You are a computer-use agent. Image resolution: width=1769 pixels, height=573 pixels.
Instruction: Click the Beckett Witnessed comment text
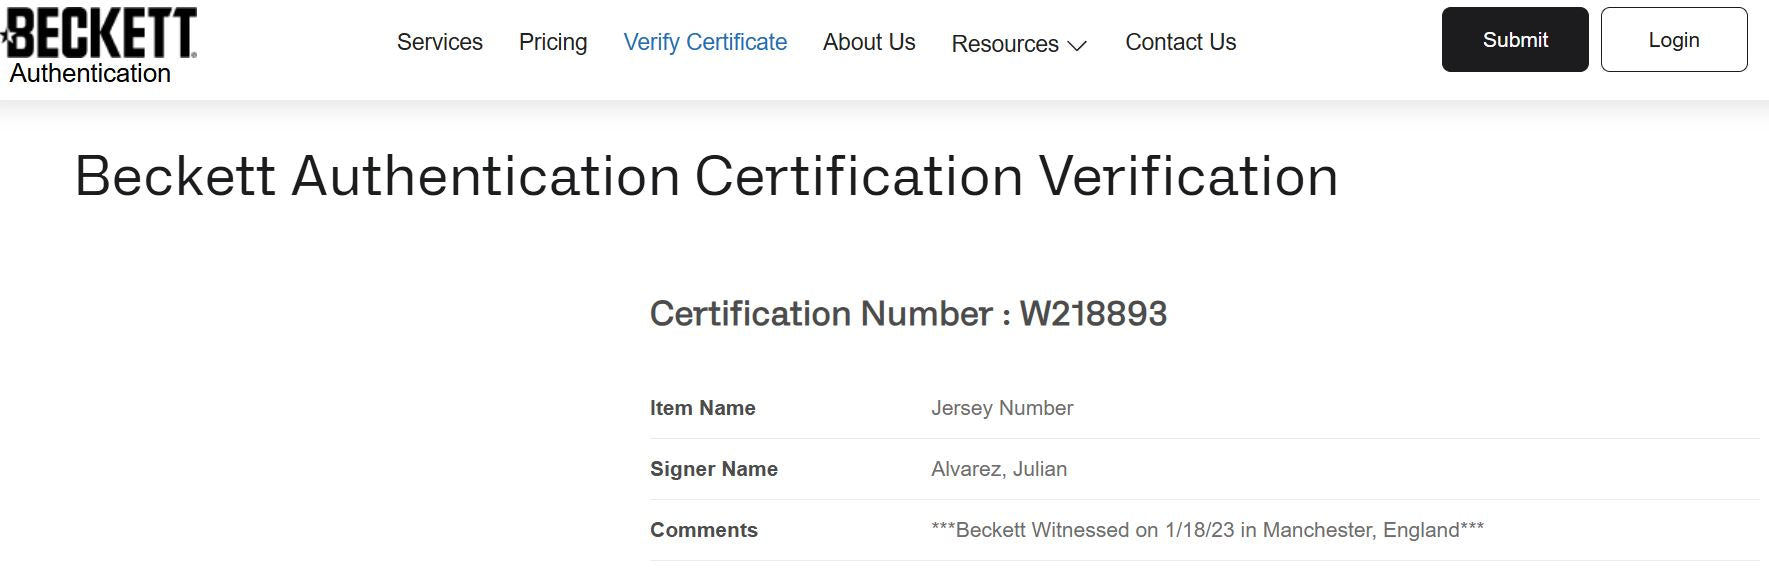[1206, 530]
